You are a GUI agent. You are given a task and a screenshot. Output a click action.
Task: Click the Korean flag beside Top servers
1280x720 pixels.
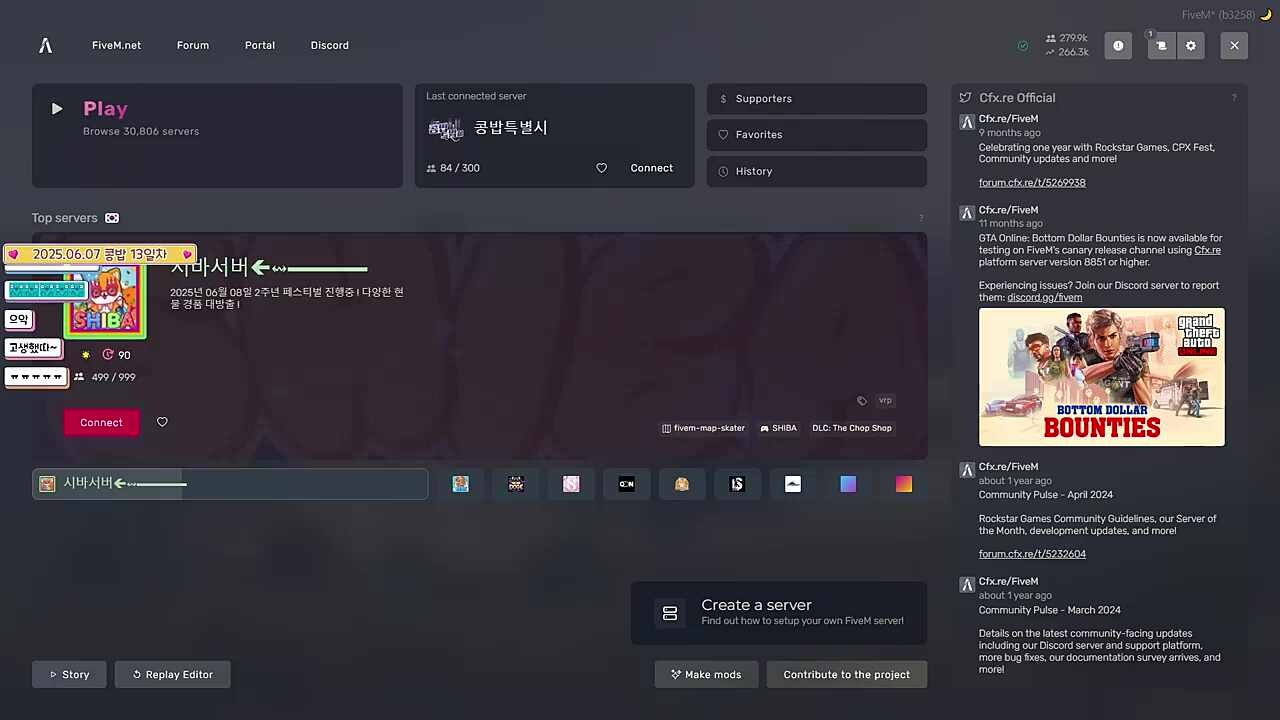coord(112,218)
